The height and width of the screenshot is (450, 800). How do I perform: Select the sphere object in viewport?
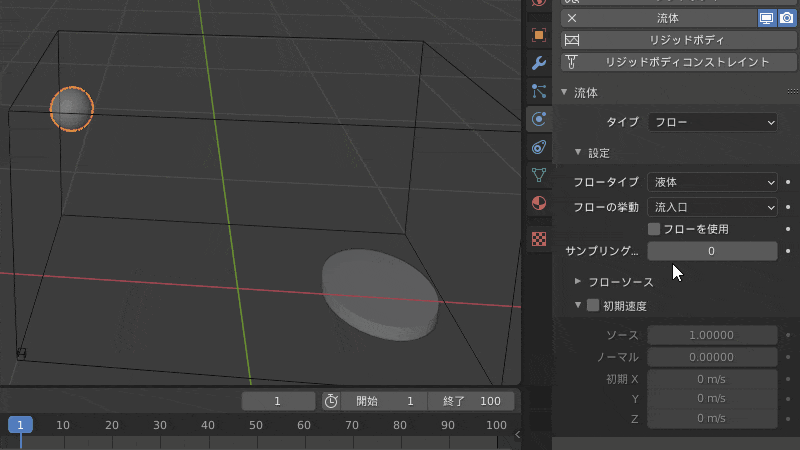click(x=71, y=109)
